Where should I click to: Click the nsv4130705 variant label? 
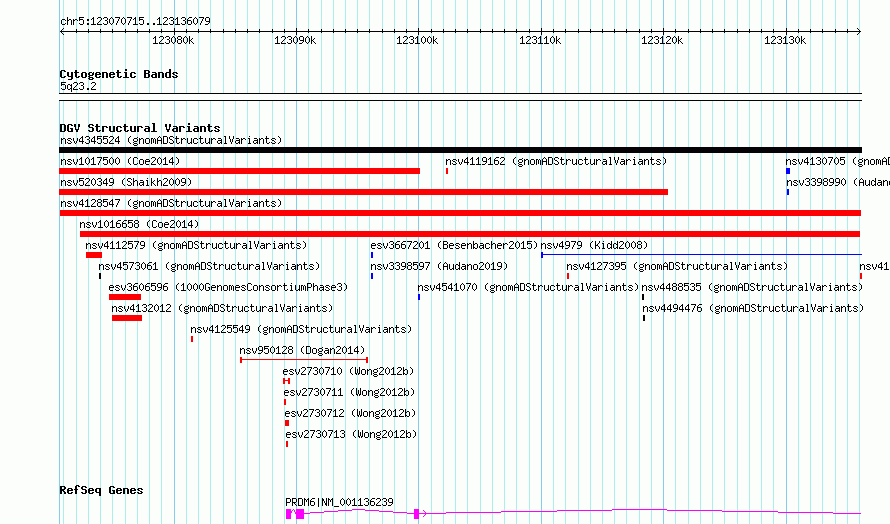coord(838,161)
